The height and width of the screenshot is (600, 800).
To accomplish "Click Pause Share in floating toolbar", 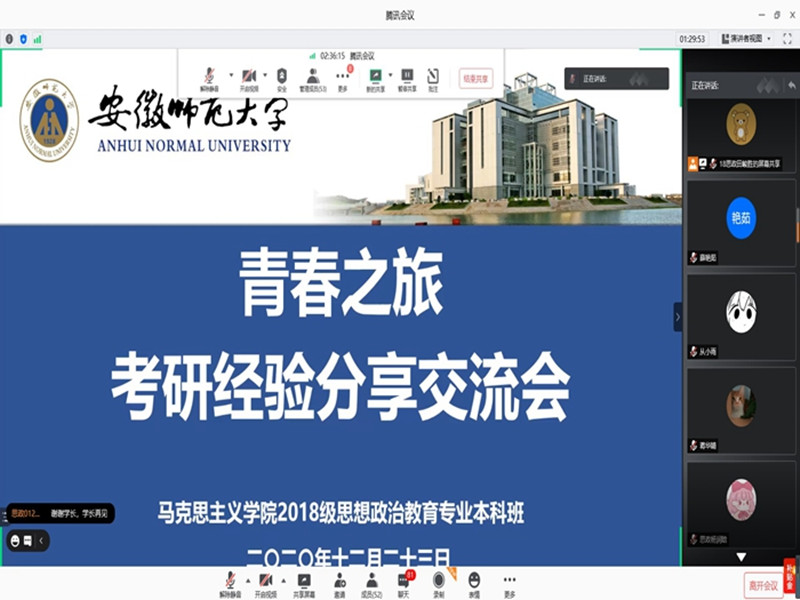I will pos(407,78).
